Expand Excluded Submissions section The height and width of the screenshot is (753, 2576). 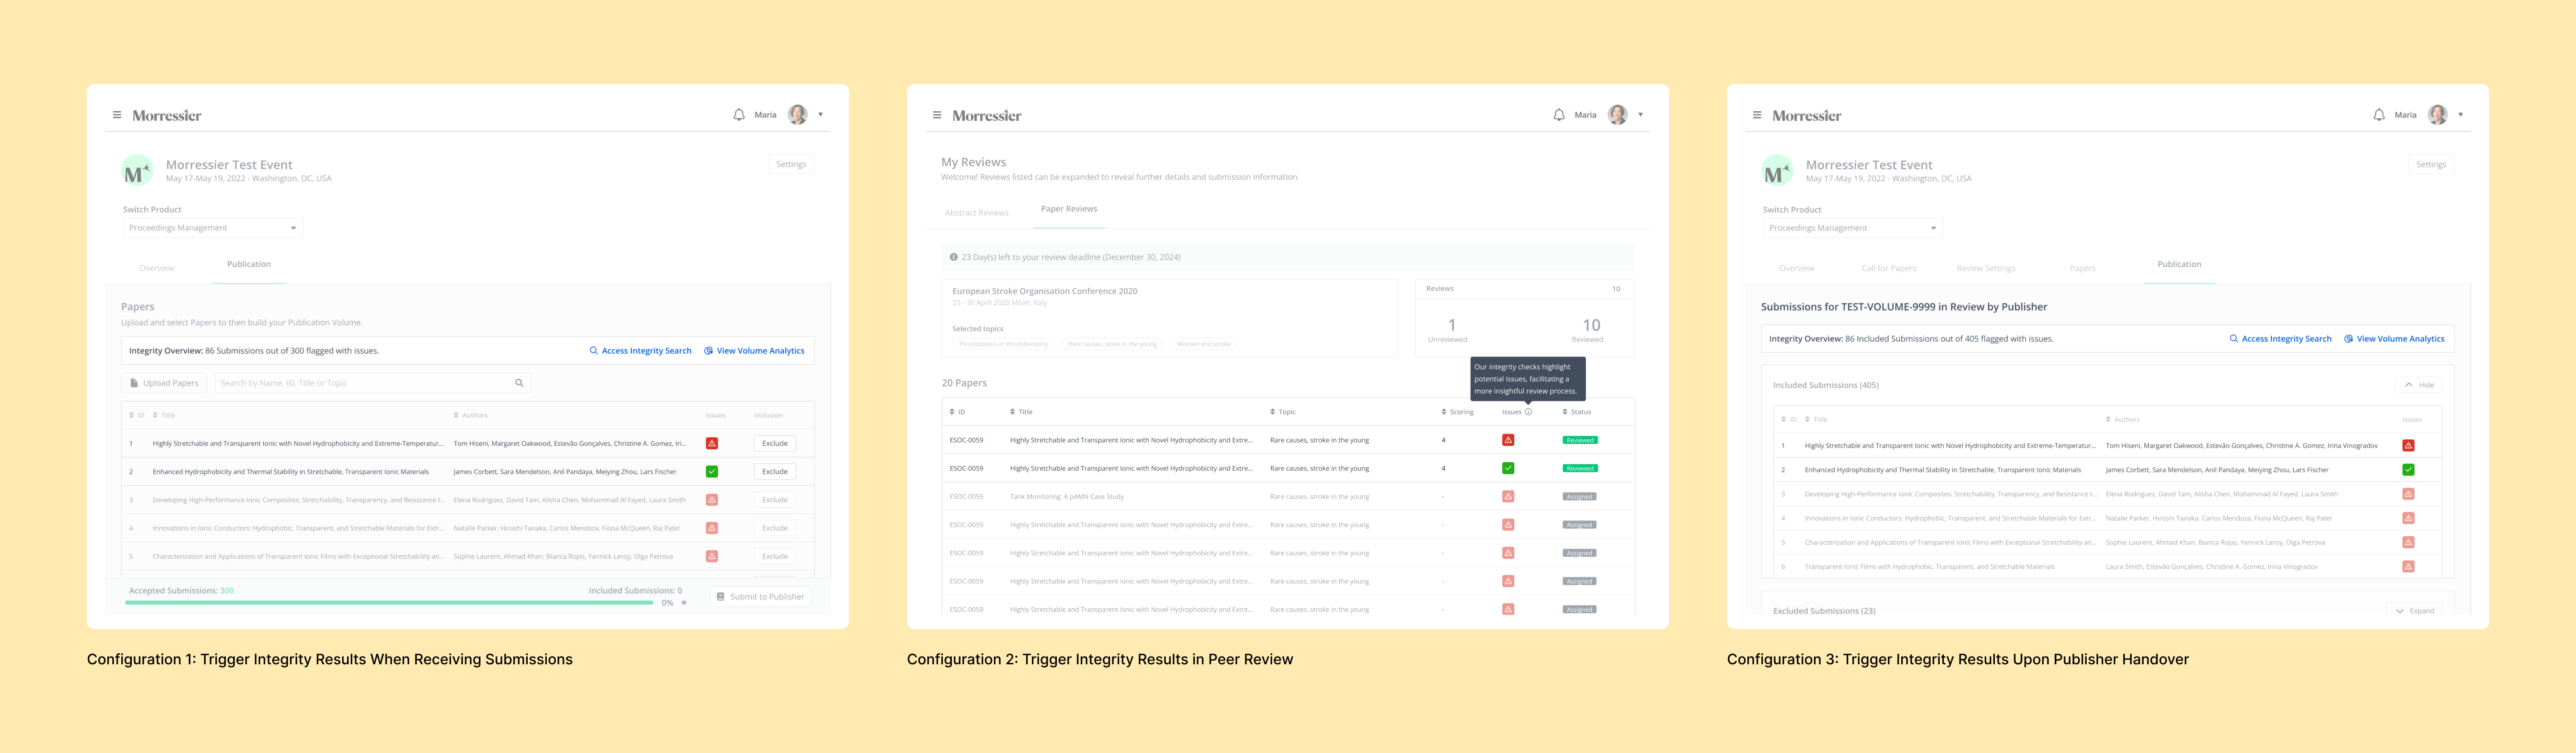[x=2414, y=611]
